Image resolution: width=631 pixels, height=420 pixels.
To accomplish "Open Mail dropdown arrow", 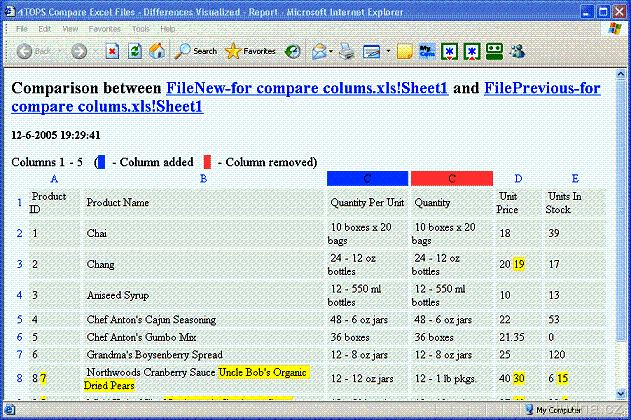I will coord(331,51).
